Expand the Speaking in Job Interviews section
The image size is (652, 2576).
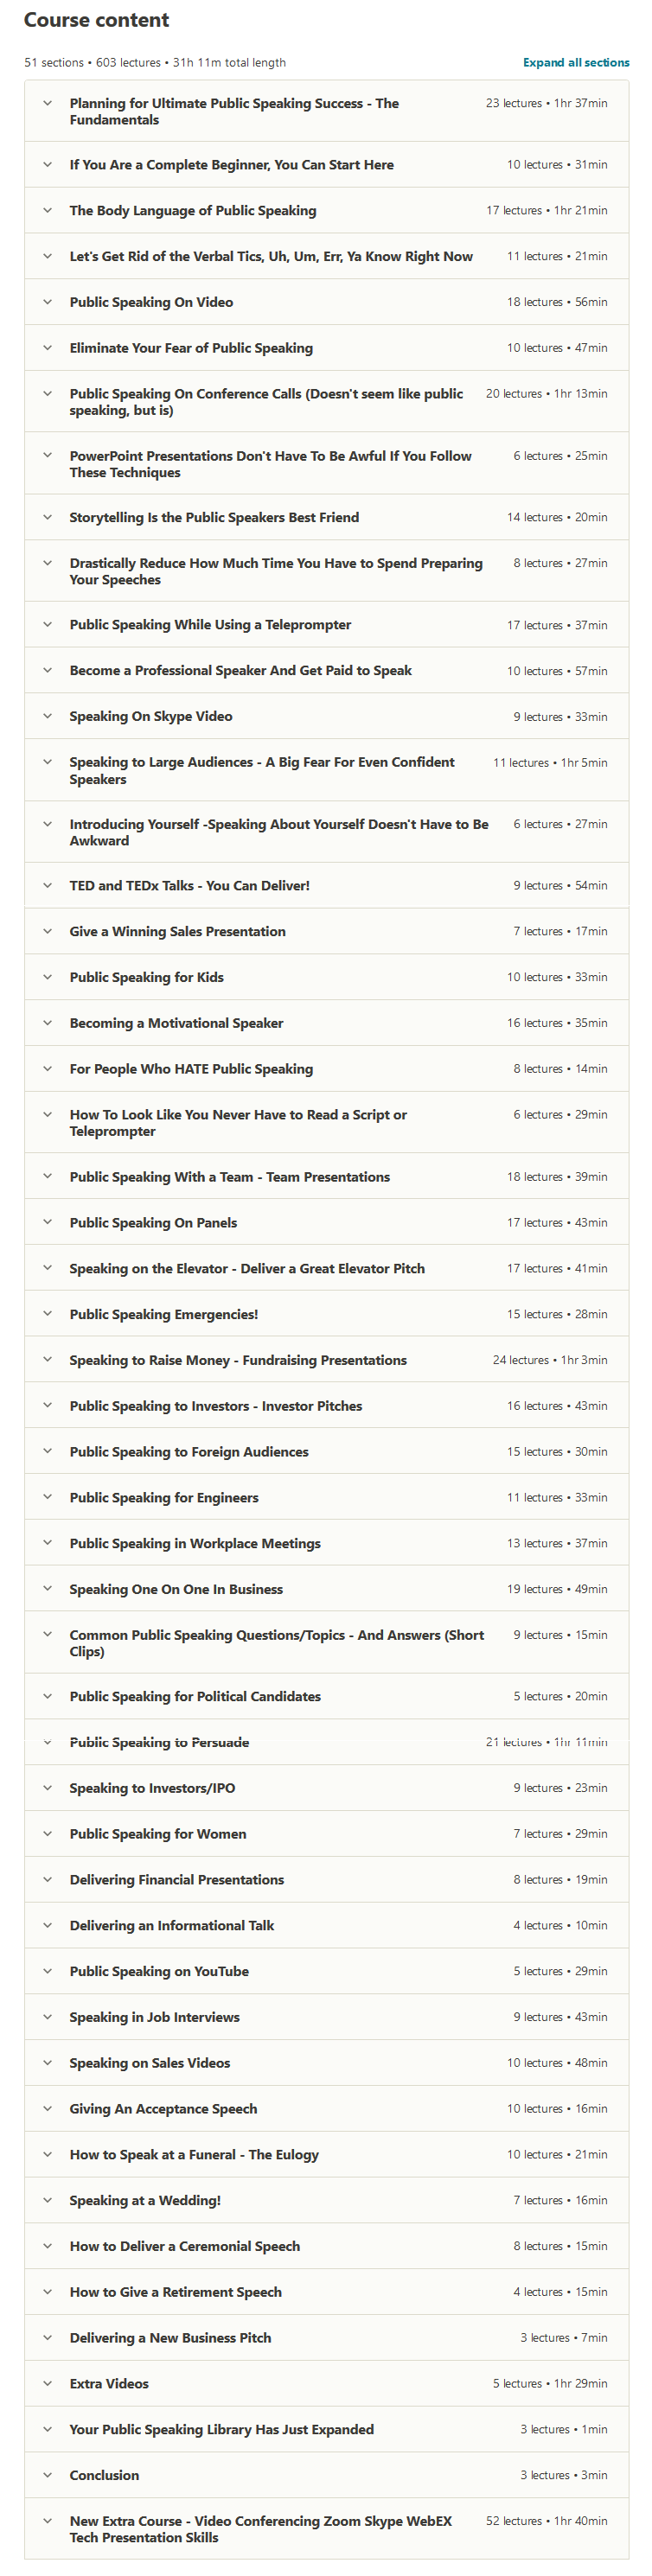(x=154, y=2016)
